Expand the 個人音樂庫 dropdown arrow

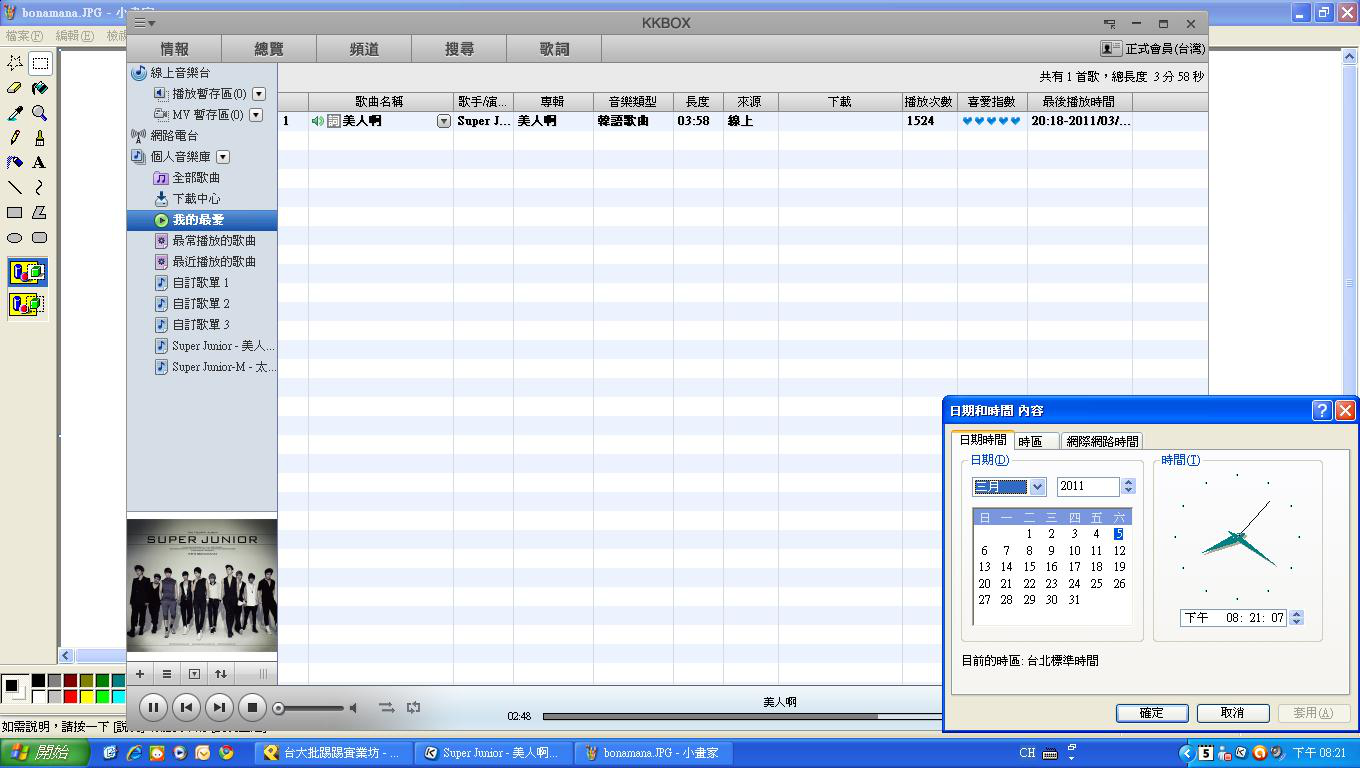tap(223, 157)
